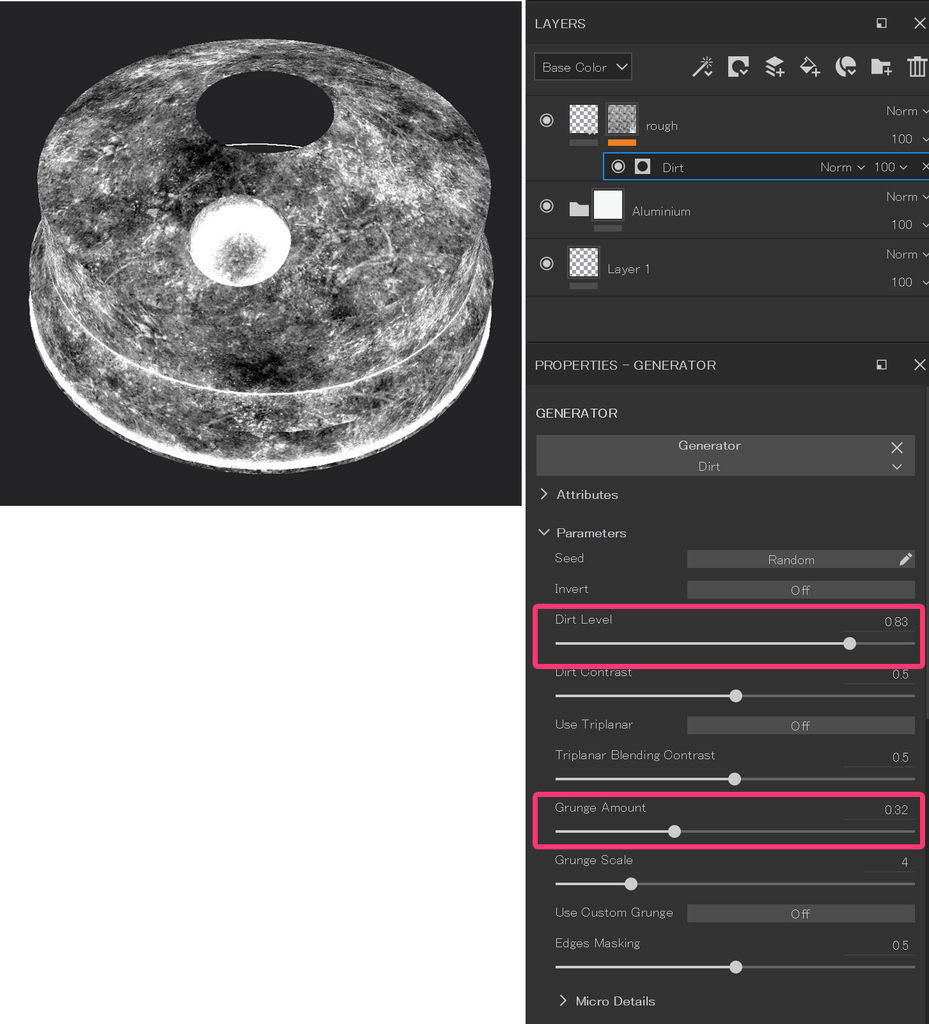Click the rough layer opacity value 100
This screenshot has width=929, height=1024.
(x=902, y=138)
